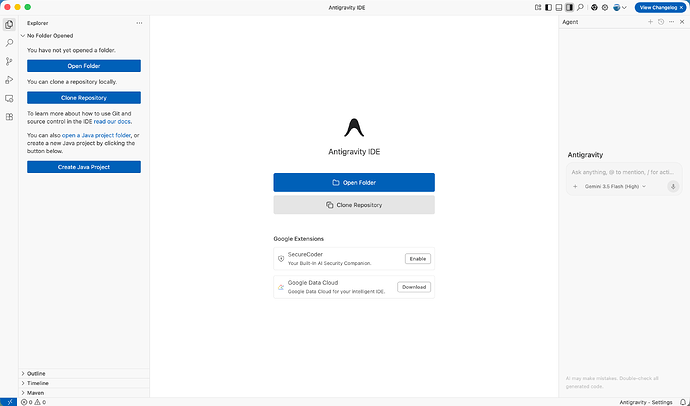Click the Agent panel title label
Viewport: 690px width, 406px height.
[570, 22]
